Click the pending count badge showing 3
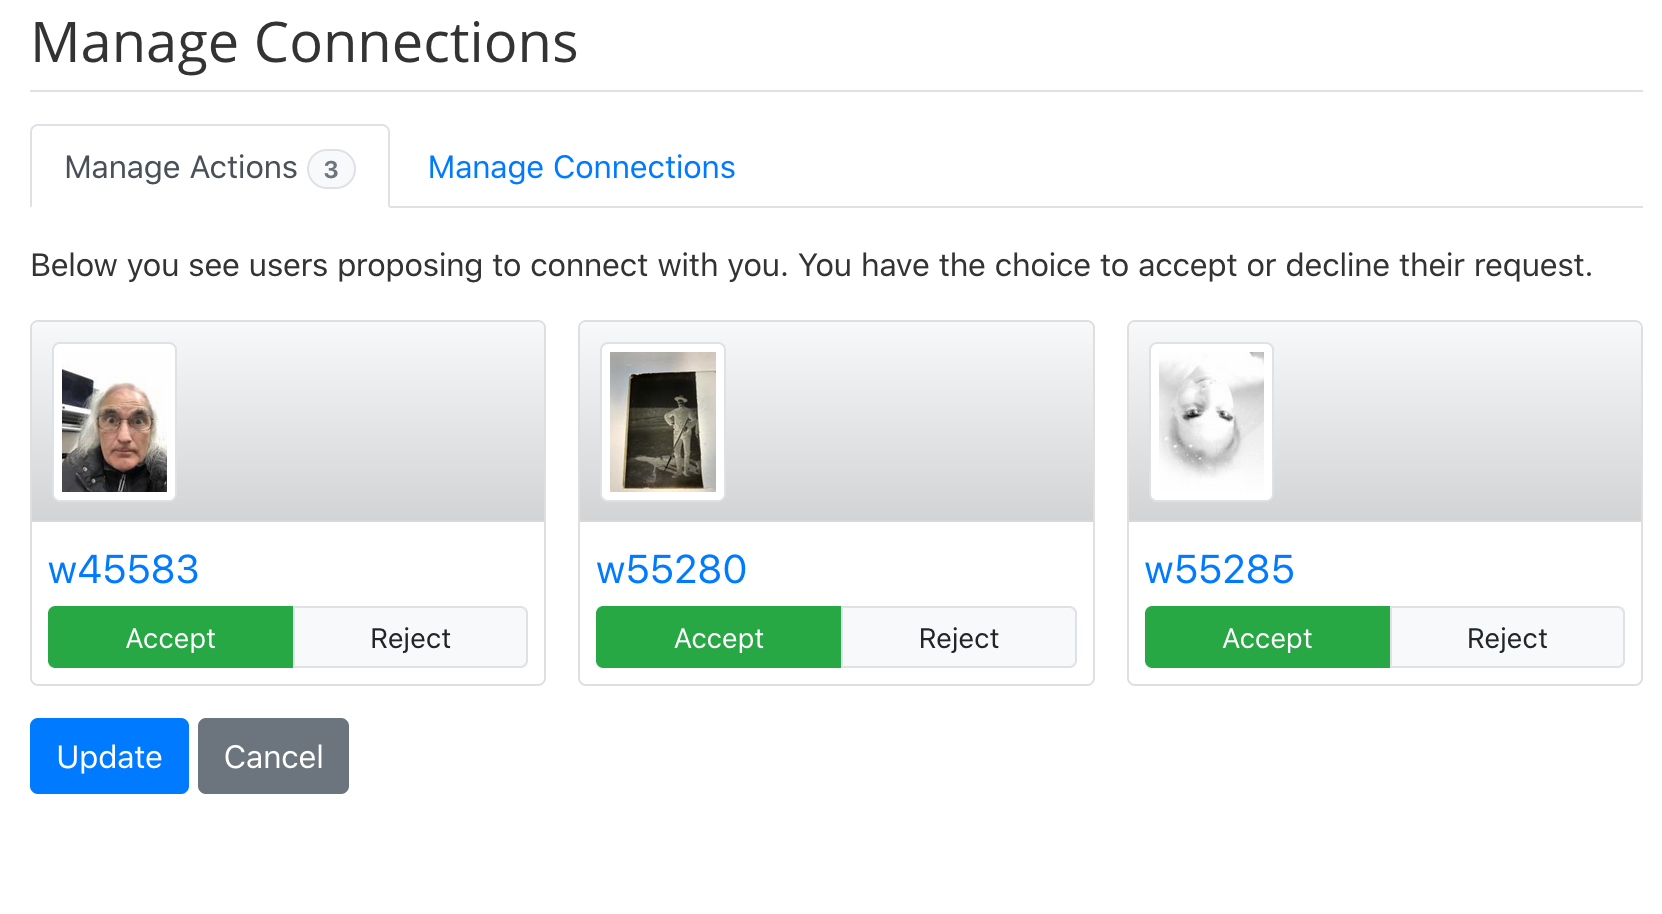Screen dimensions: 1662x914 click(331, 169)
